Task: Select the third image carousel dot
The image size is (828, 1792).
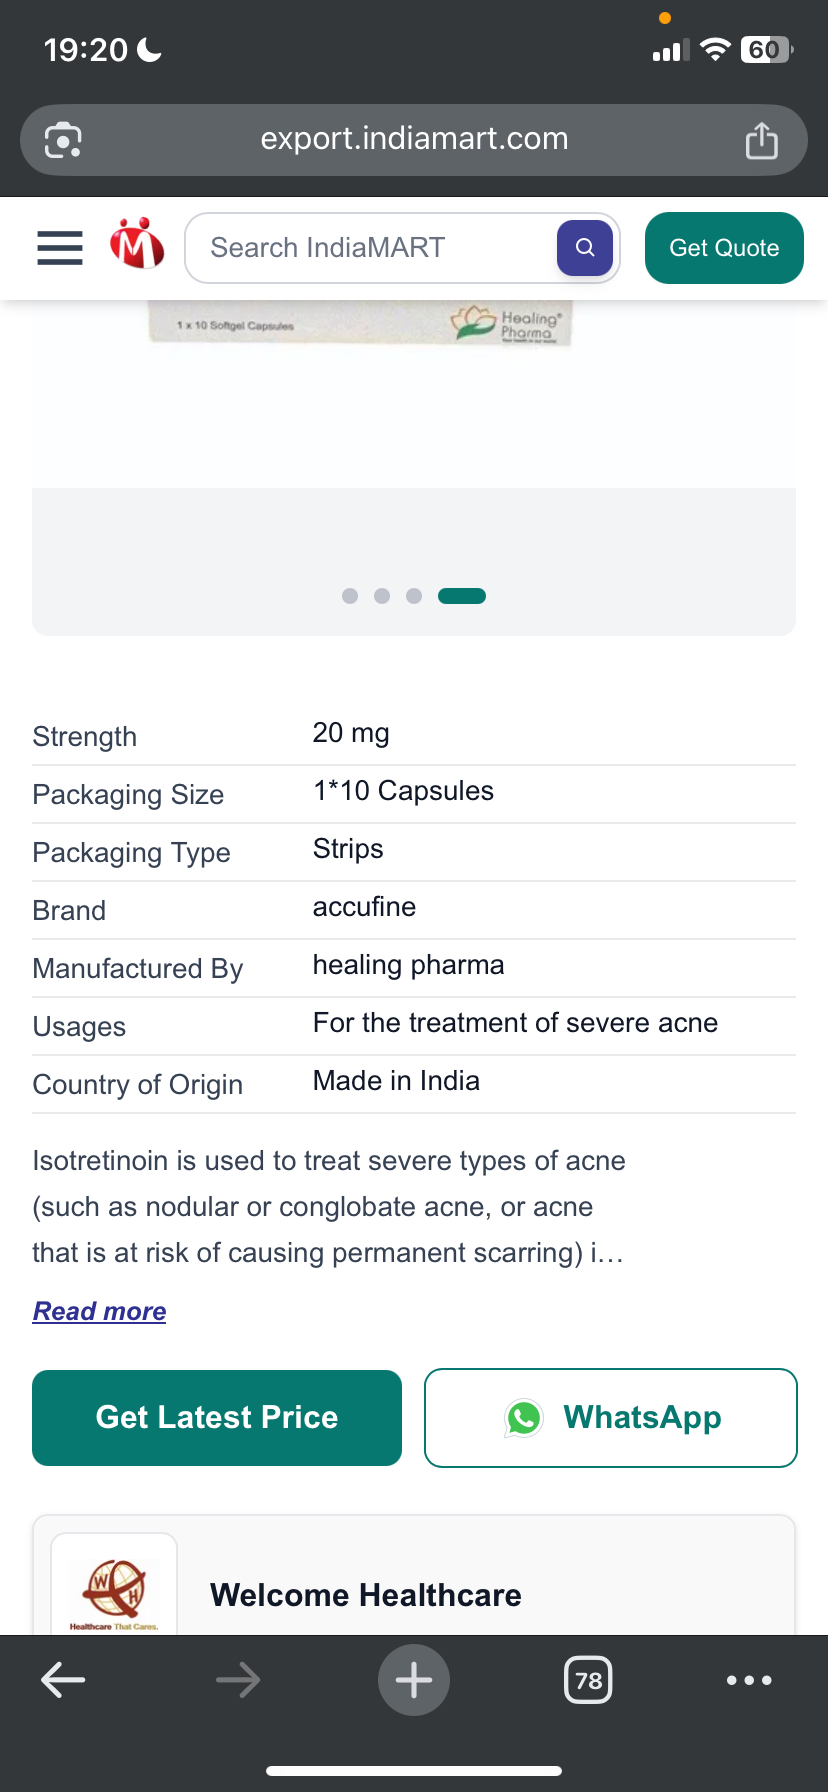Action: tap(414, 596)
